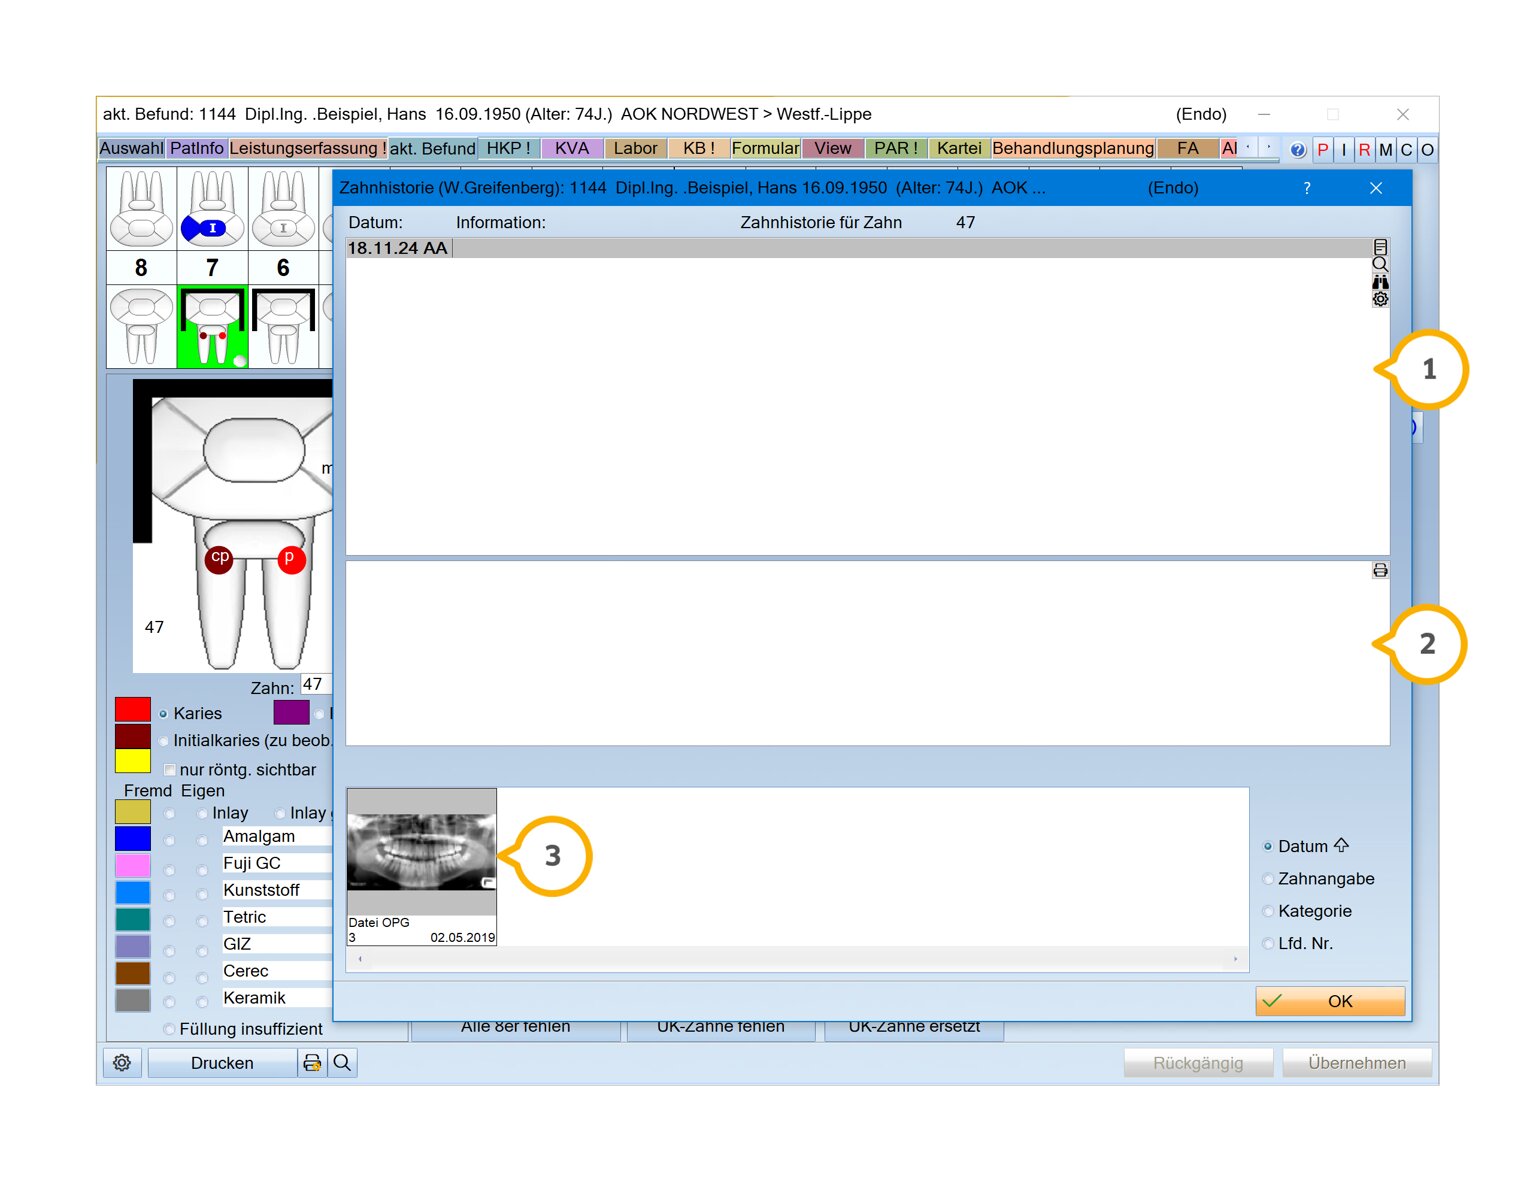1536x1182 pixels.
Task: Click the Rückgängig button
Action: 1198,1063
